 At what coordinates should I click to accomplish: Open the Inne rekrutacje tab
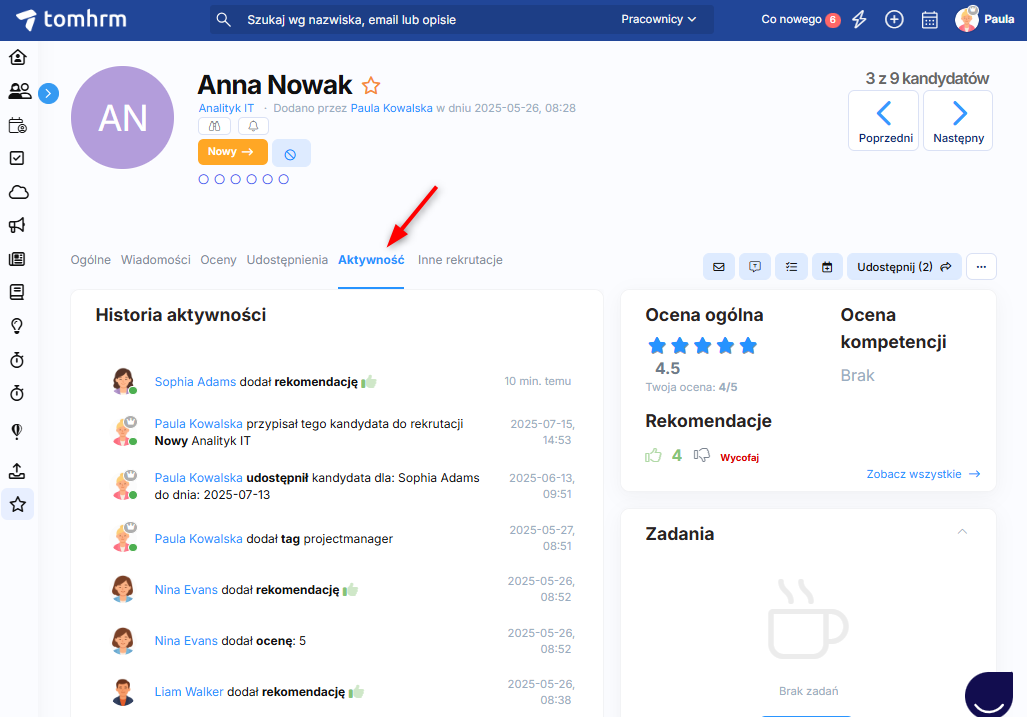coord(460,260)
